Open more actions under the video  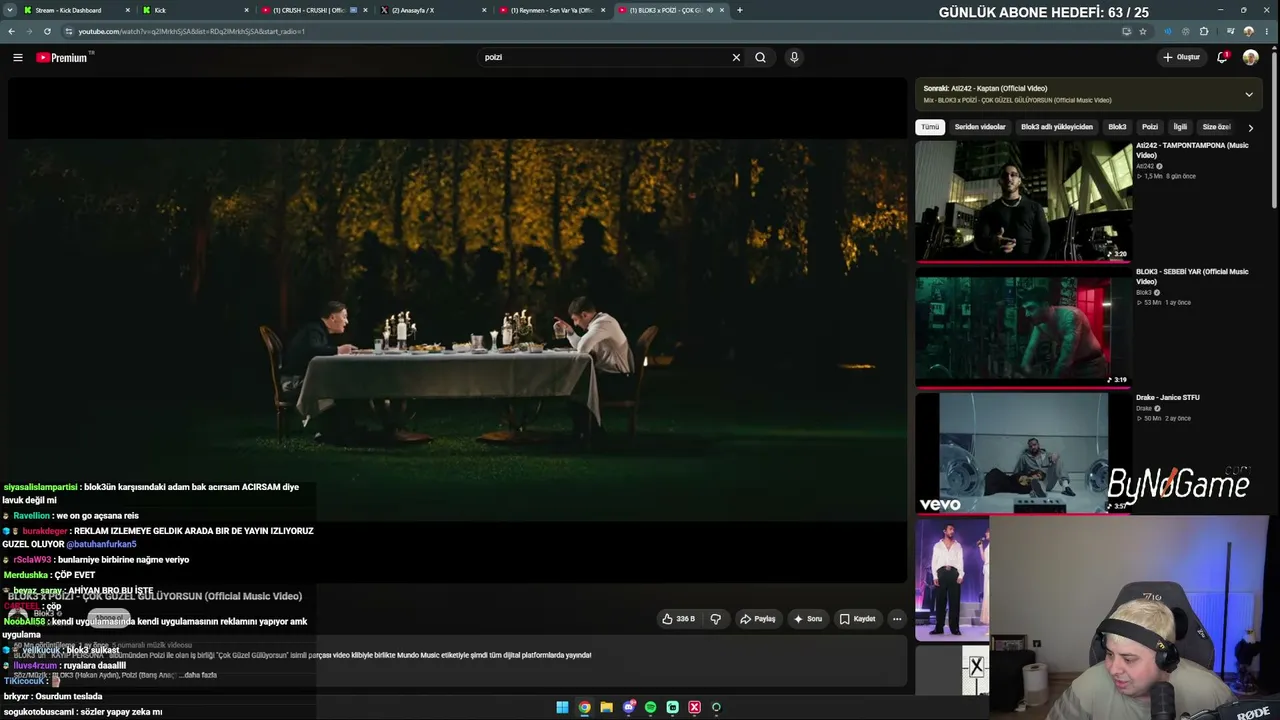897,619
